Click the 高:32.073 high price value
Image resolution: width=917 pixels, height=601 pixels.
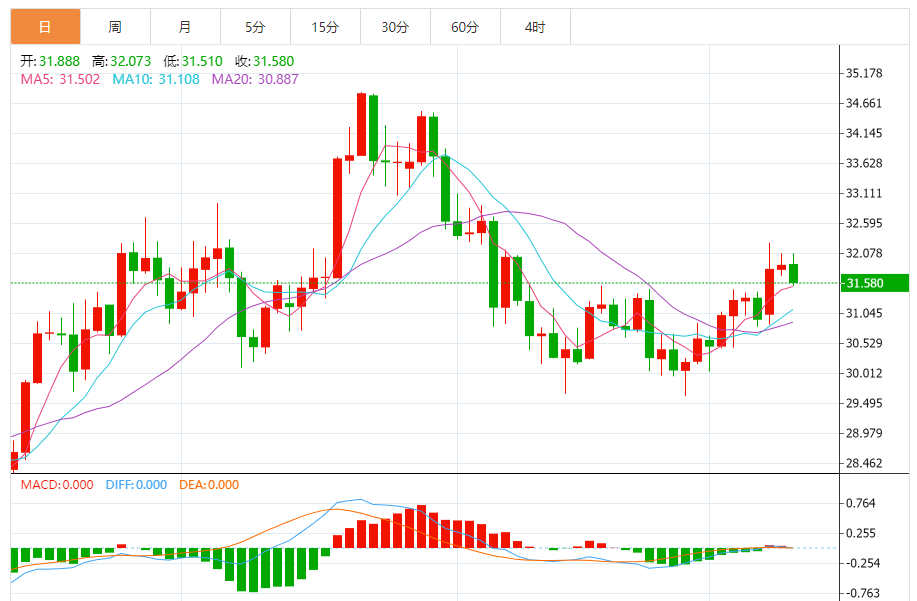(121, 61)
